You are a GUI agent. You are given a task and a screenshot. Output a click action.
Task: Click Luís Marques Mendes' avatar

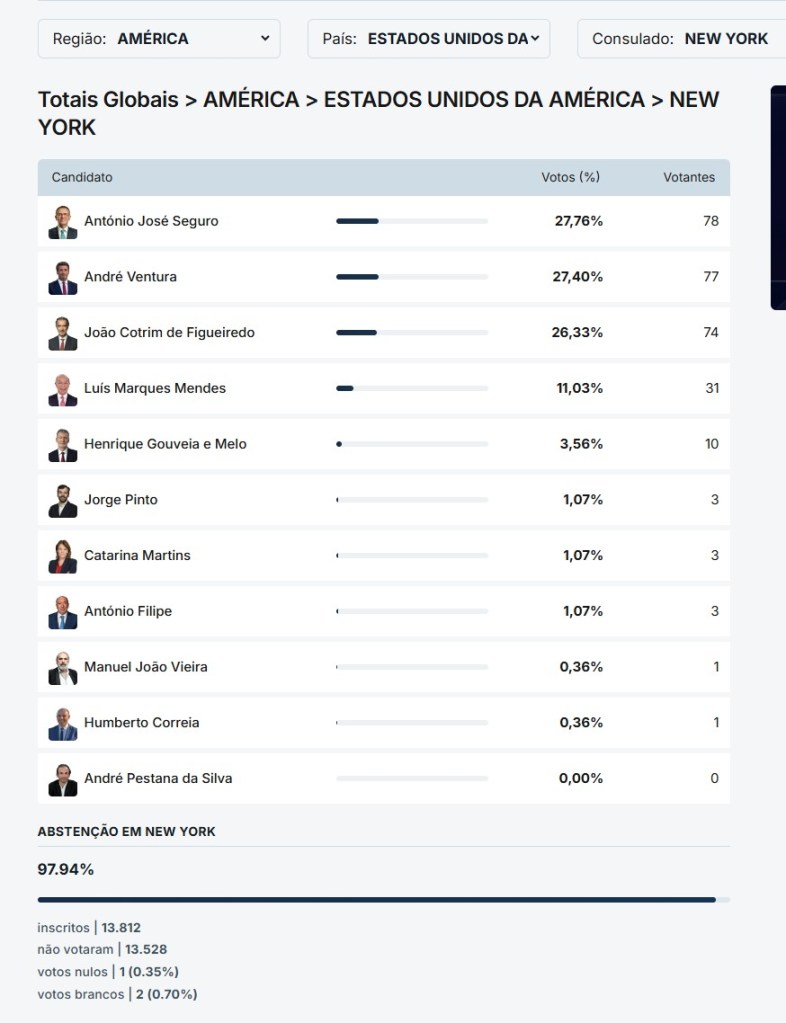coord(62,389)
